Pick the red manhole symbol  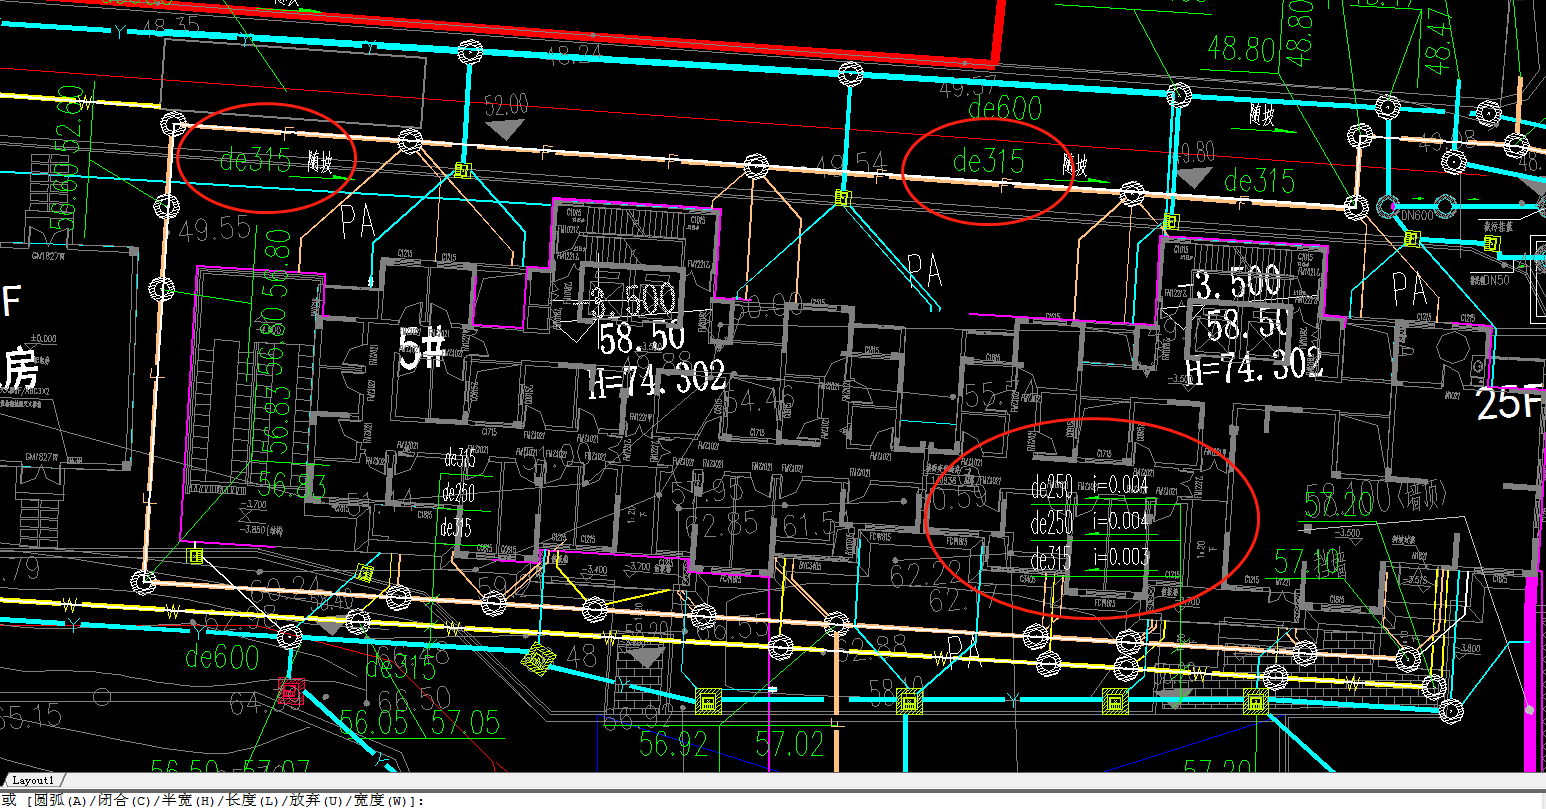[290, 690]
